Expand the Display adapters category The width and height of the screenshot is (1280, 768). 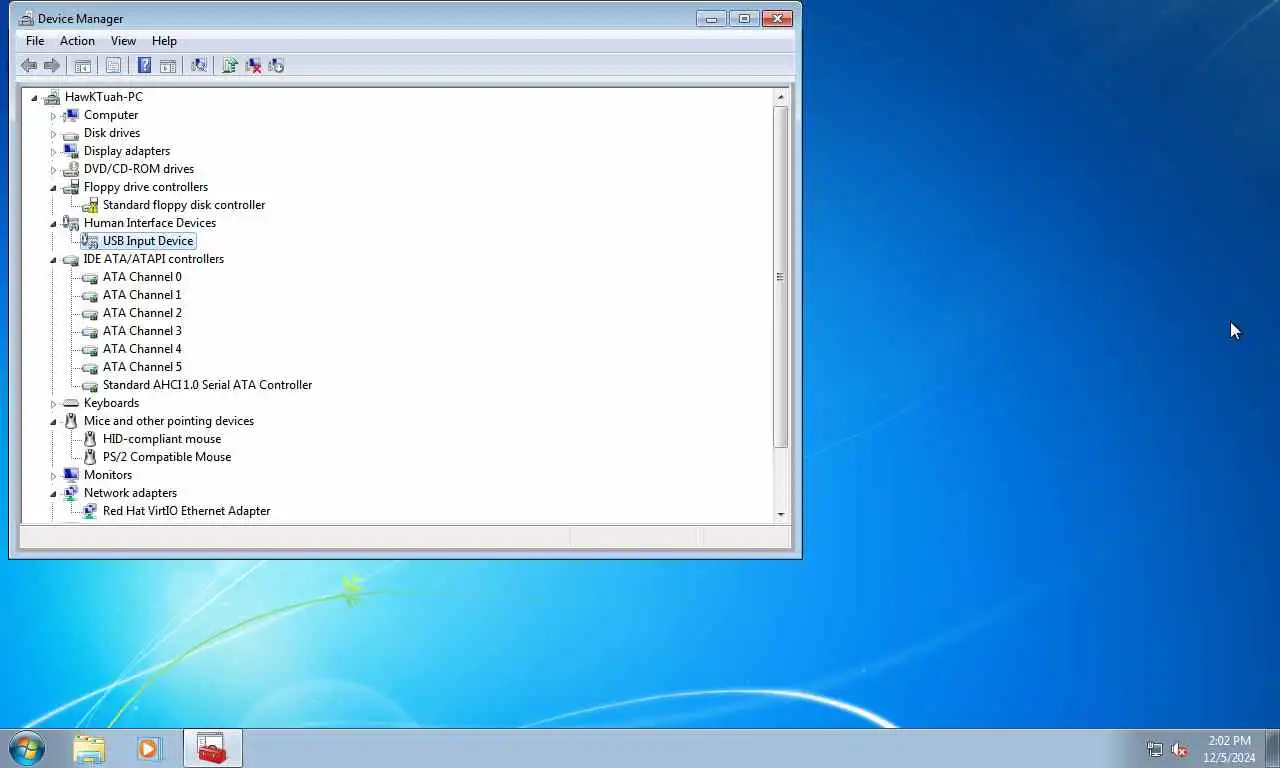click(x=54, y=152)
